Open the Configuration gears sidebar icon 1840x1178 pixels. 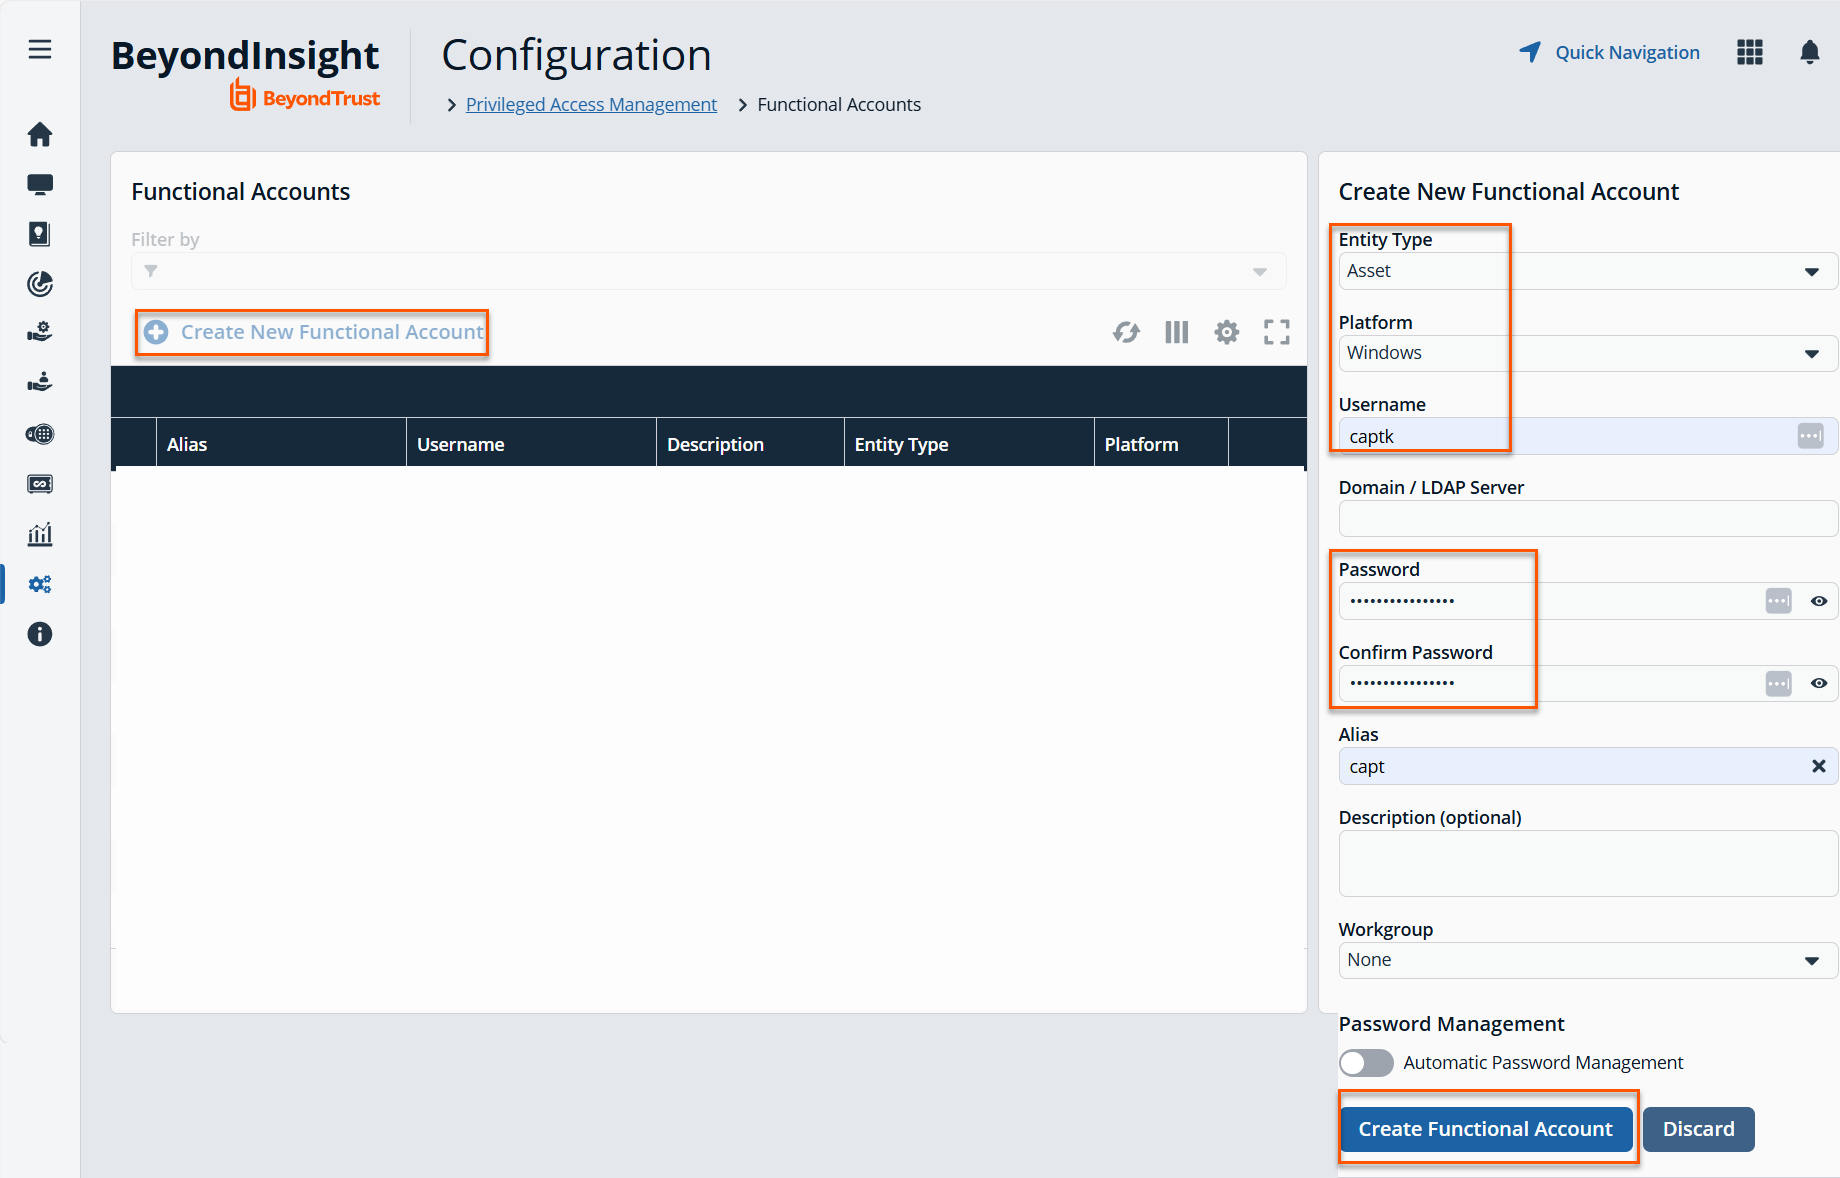point(40,584)
